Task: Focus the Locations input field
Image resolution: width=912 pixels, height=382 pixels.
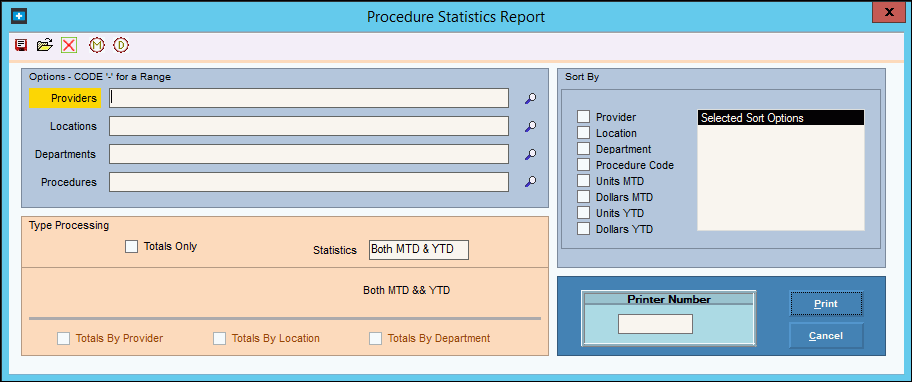Action: (309, 126)
